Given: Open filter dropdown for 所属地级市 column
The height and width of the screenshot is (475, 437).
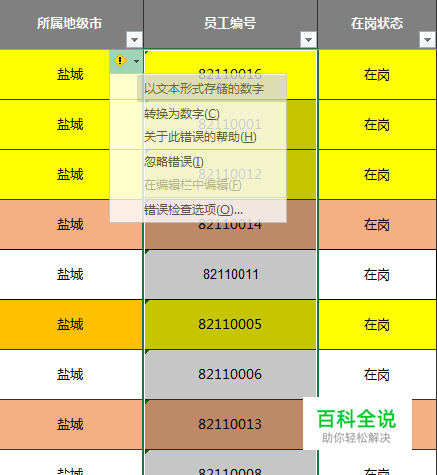Looking at the screenshot, I should pos(134,40).
